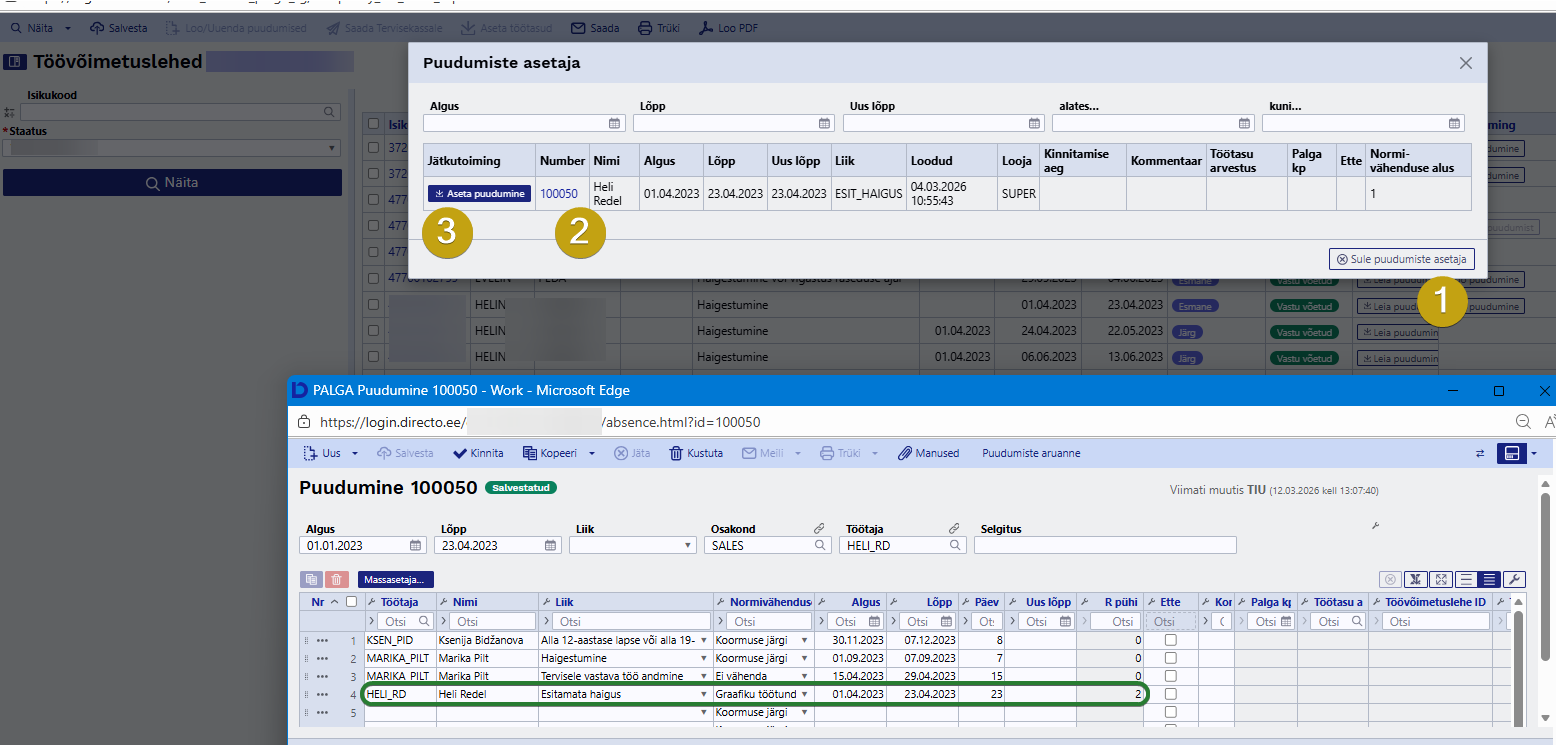Toggle select-all checkbox in Nr column header
The image size is (1556, 745).
351,602
